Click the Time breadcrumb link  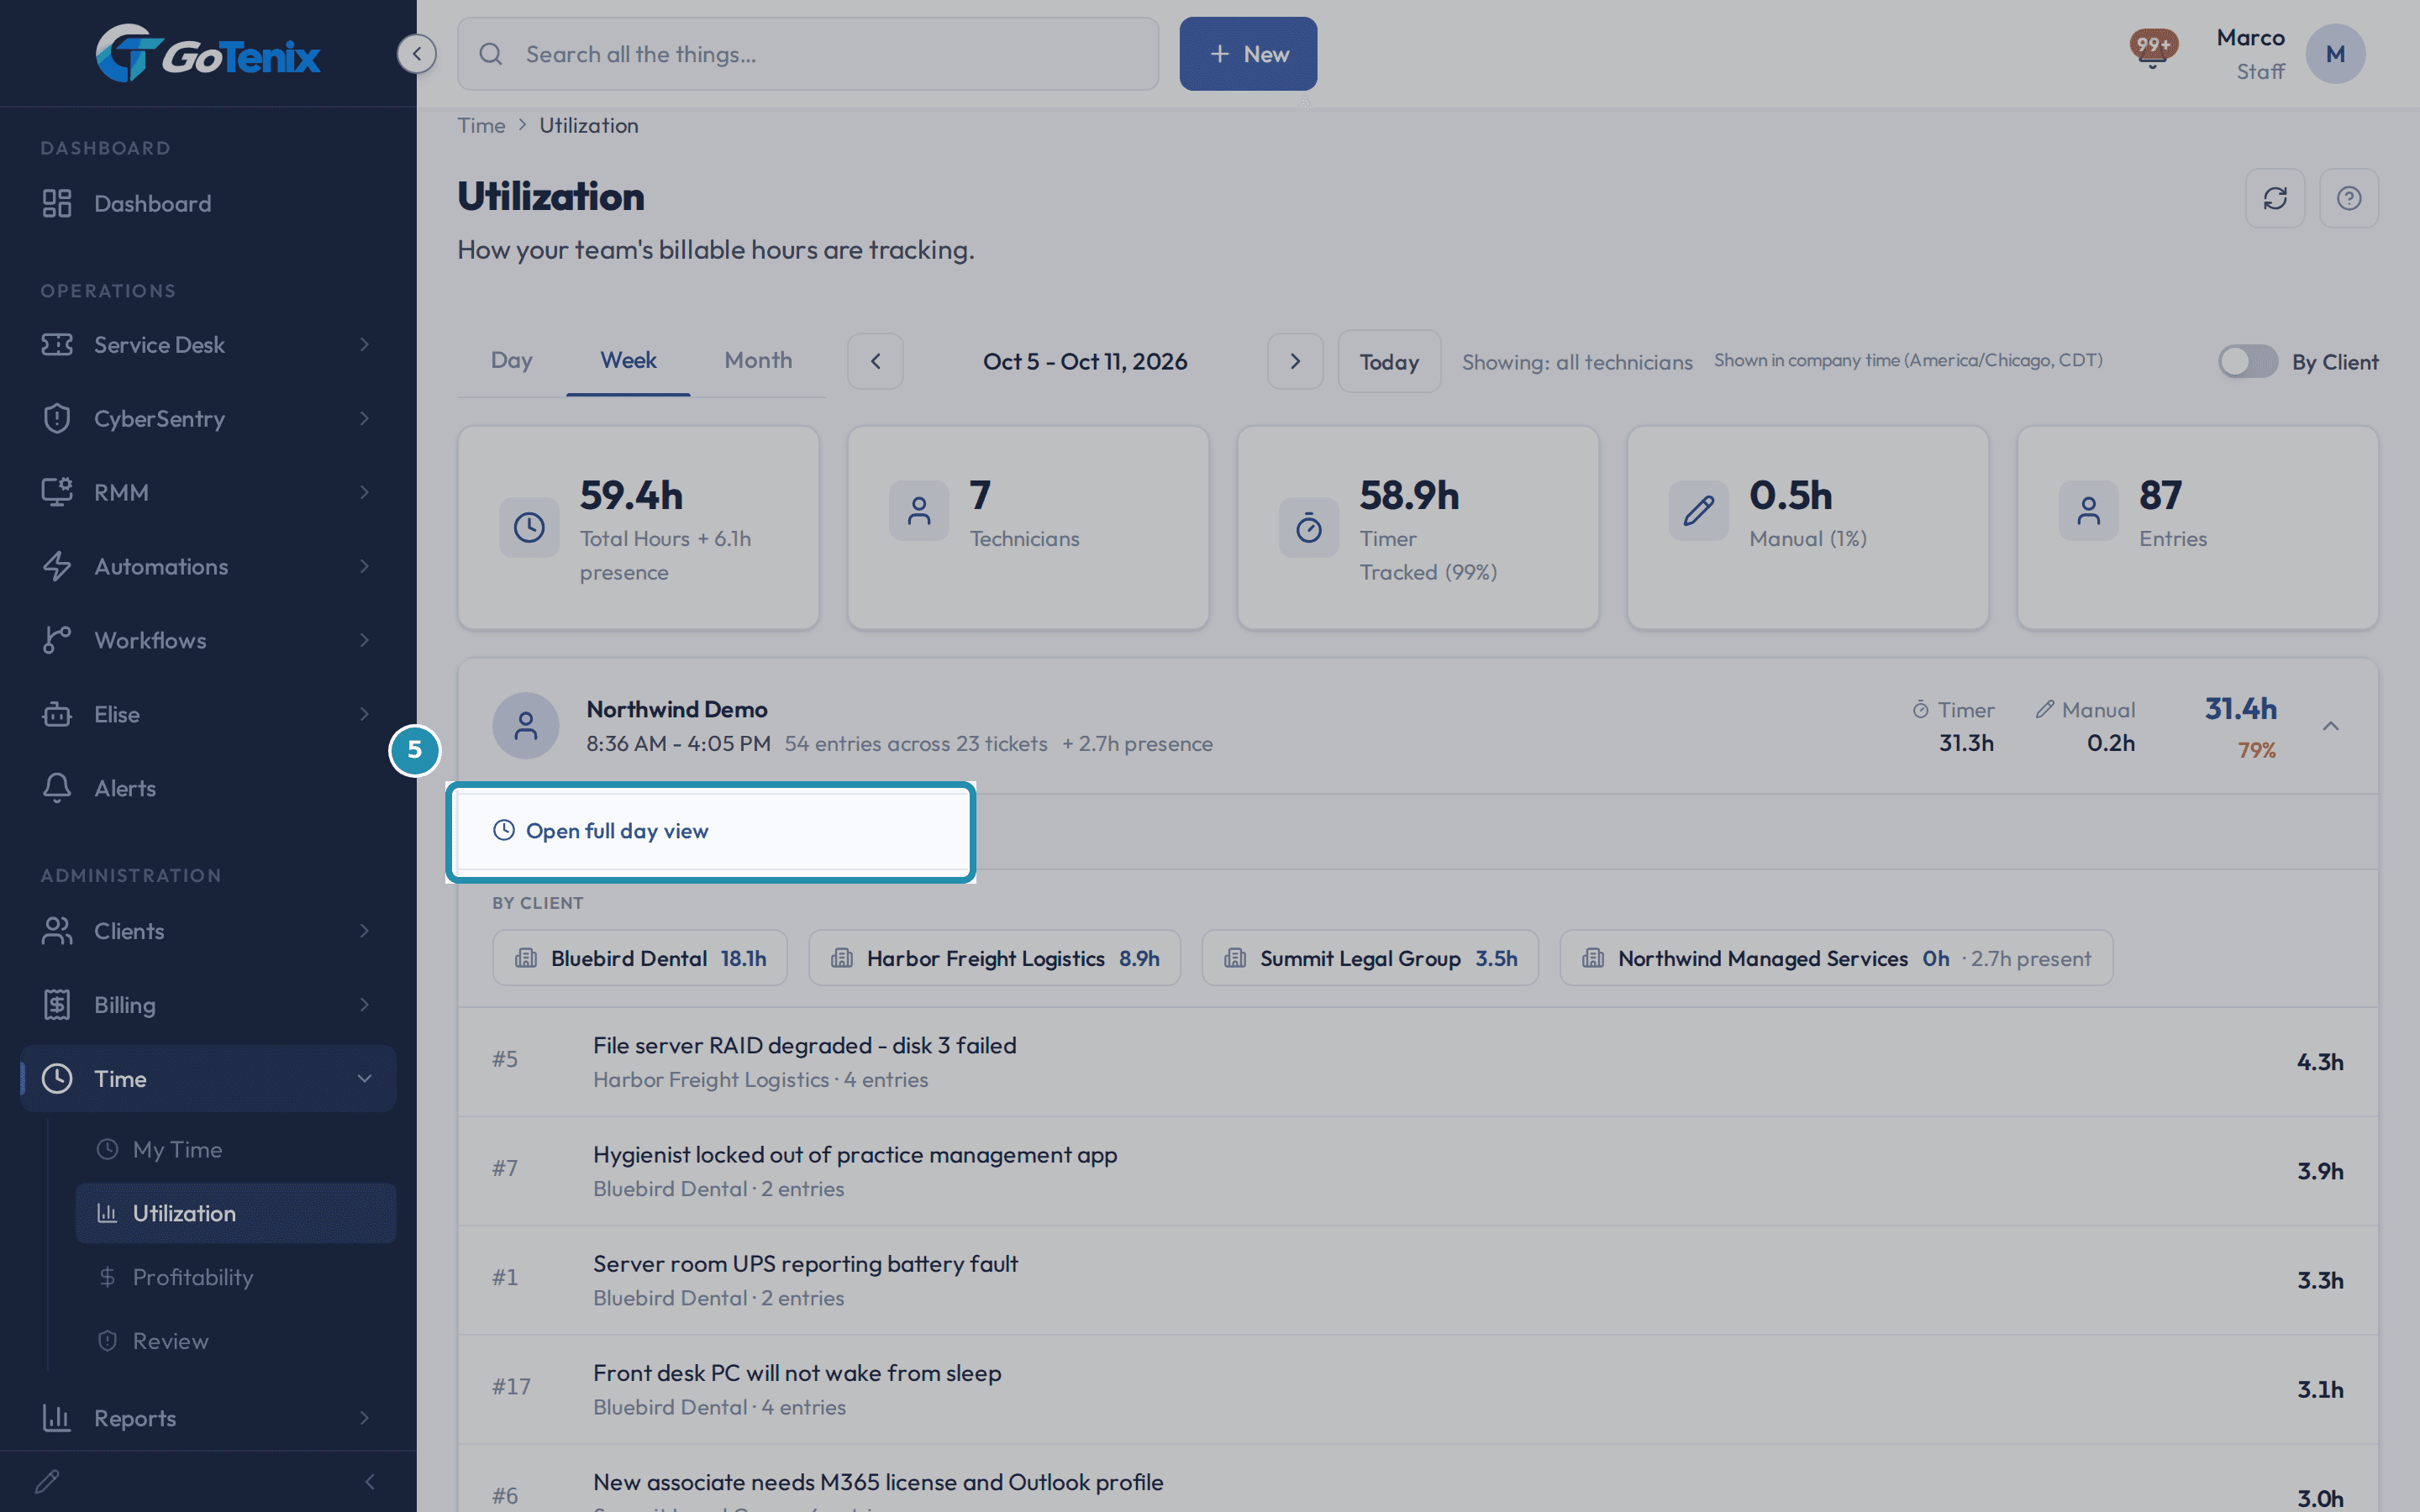click(481, 125)
